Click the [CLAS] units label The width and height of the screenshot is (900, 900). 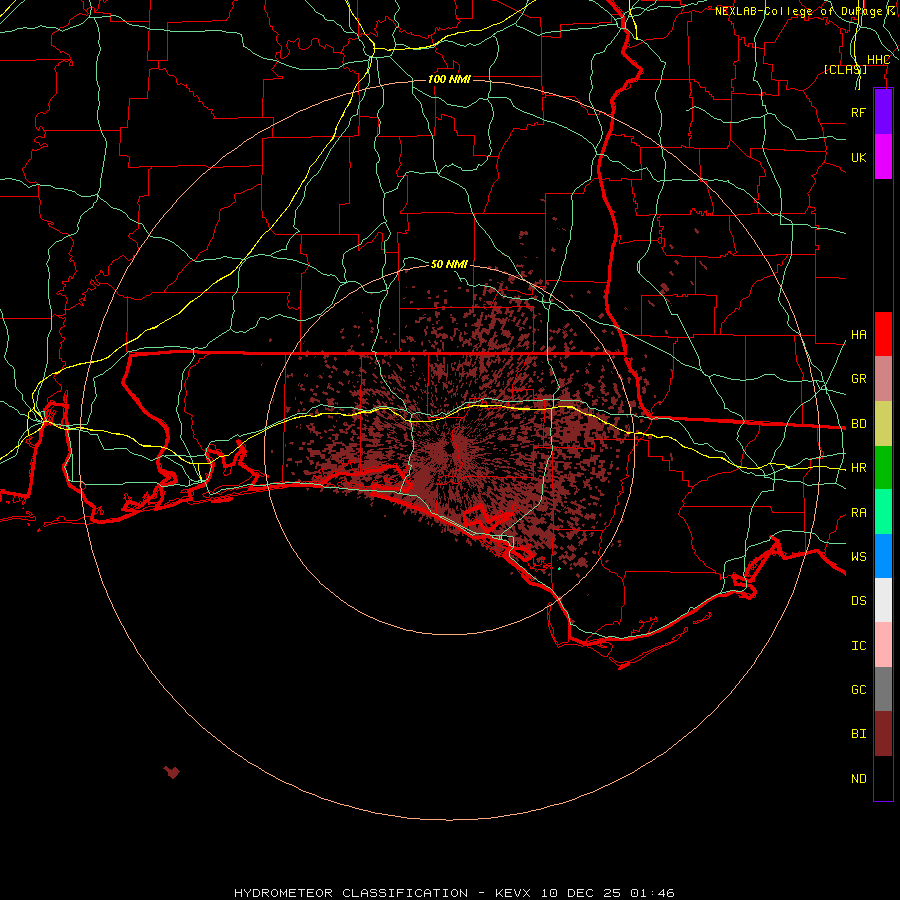coord(845,69)
